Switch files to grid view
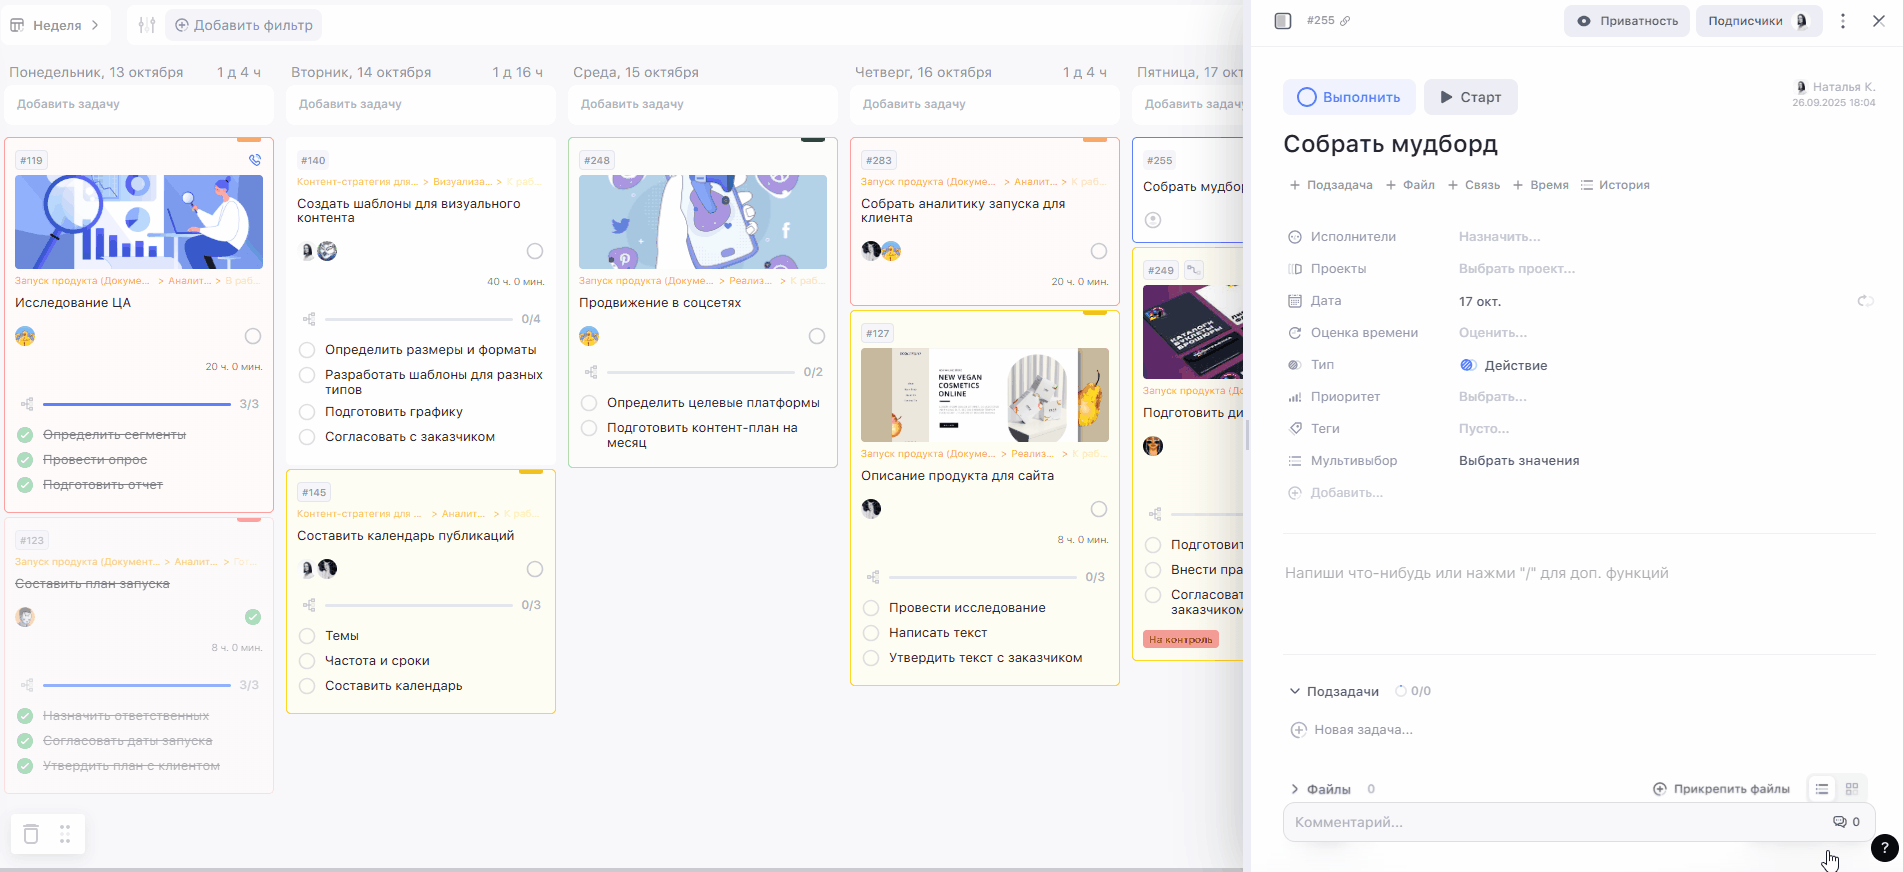 point(1852,789)
